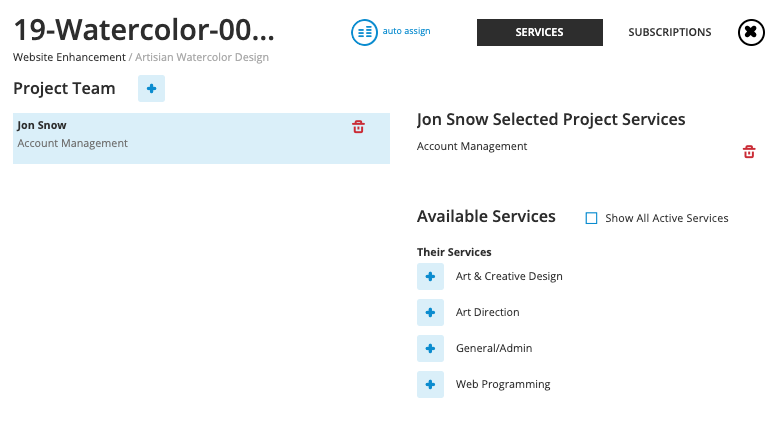Close the project team dialog

click(x=751, y=32)
